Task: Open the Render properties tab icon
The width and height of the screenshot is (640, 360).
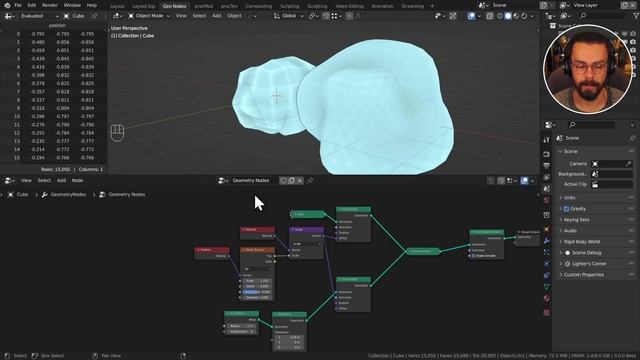Action: pyautogui.click(x=547, y=154)
